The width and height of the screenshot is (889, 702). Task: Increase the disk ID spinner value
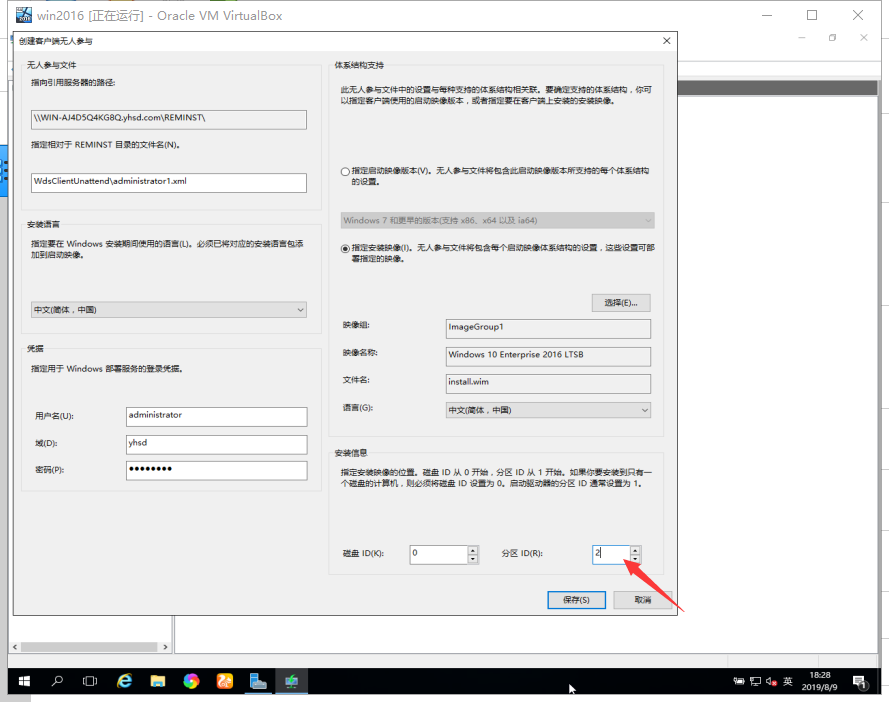point(473,550)
